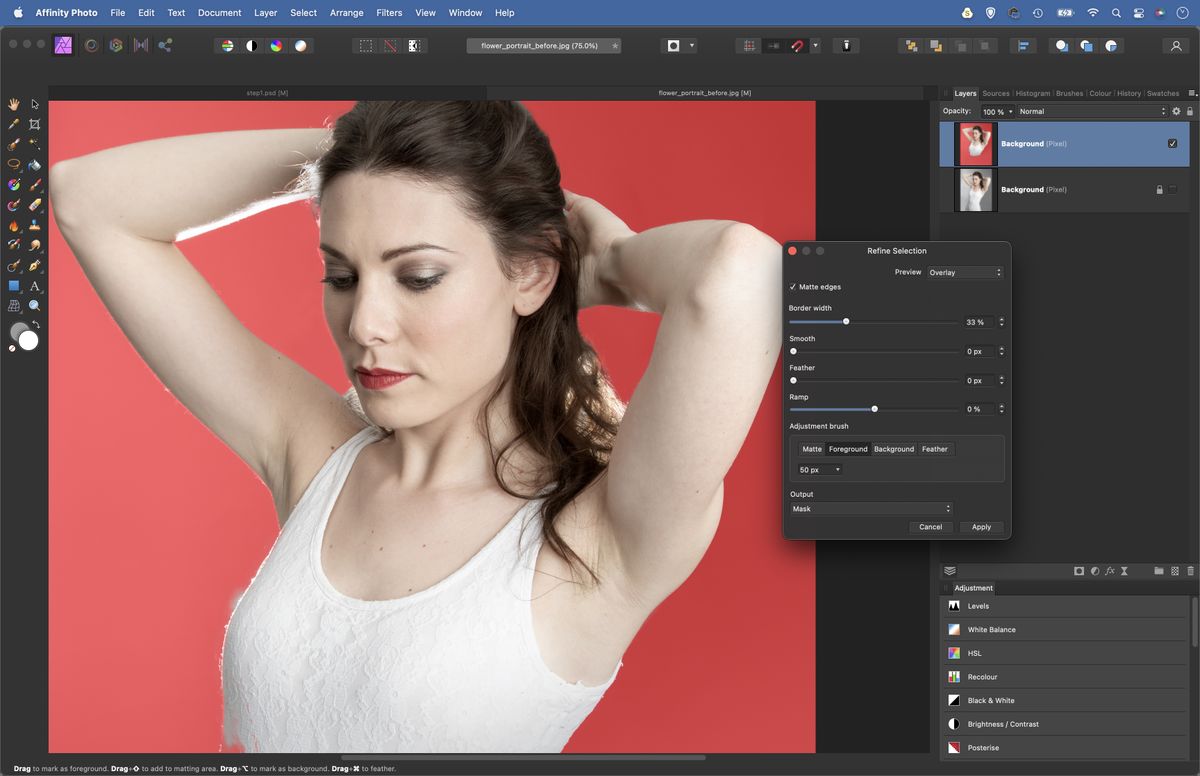Switch to the step1.psd document tab
This screenshot has width=1200, height=776.
(x=267, y=93)
